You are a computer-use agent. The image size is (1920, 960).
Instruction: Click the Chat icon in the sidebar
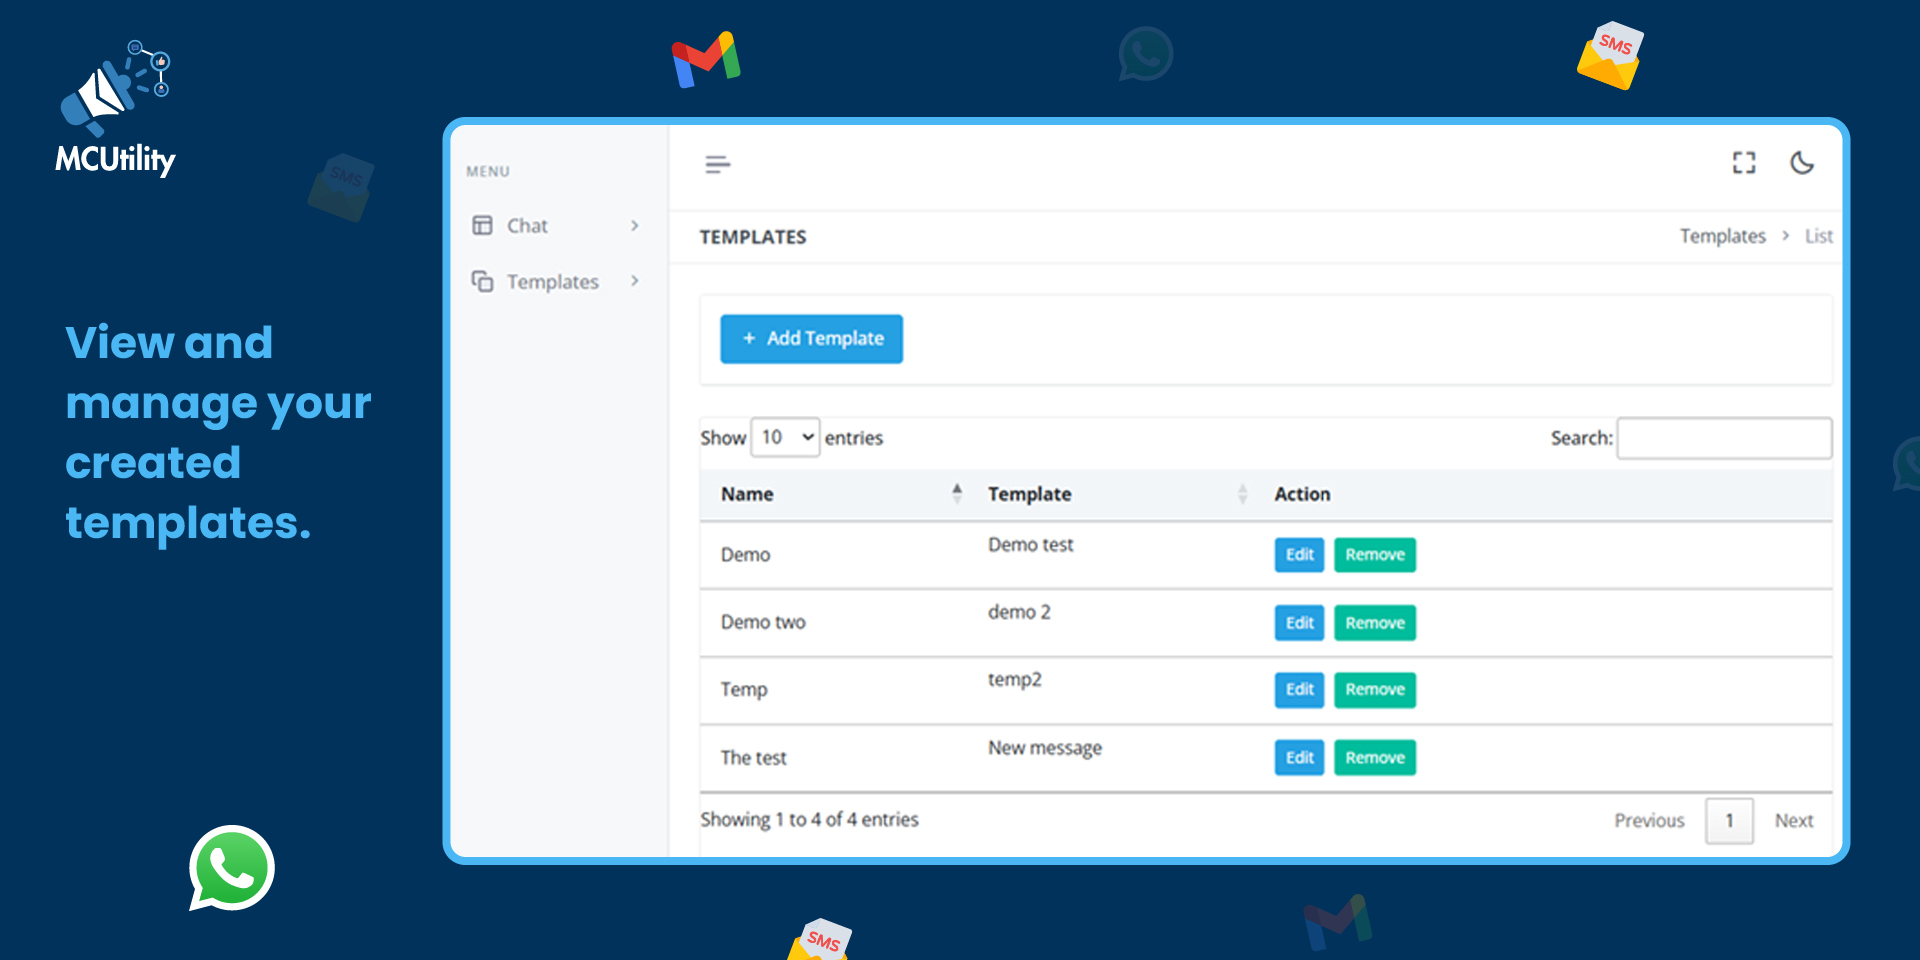pyautogui.click(x=483, y=225)
